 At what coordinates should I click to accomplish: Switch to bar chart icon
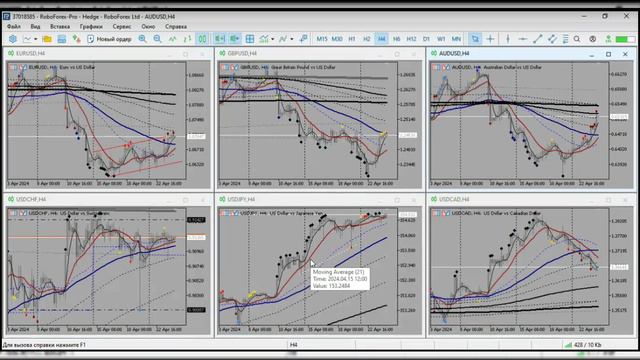pyautogui.click(x=187, y=39)
